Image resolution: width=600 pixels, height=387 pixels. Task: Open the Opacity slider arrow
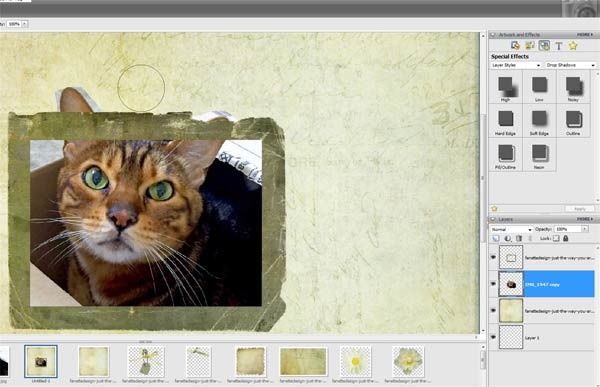coord(585,229)
